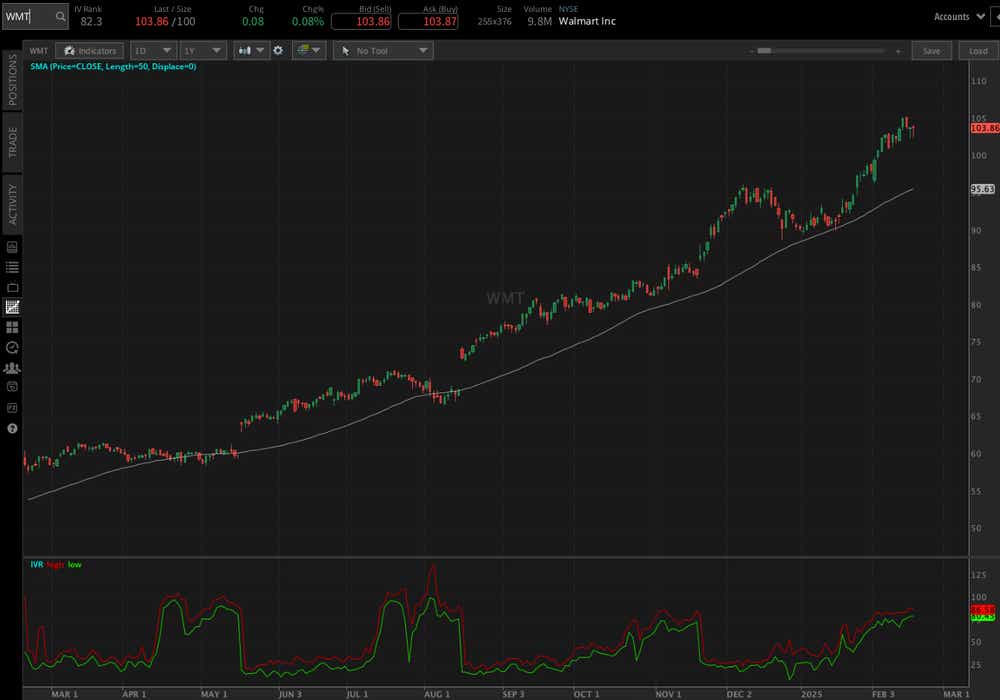The height and width of the screenshot is (700, 1000).
Task: Open the chart icon in left sidebar
Action: click(12, 307)
